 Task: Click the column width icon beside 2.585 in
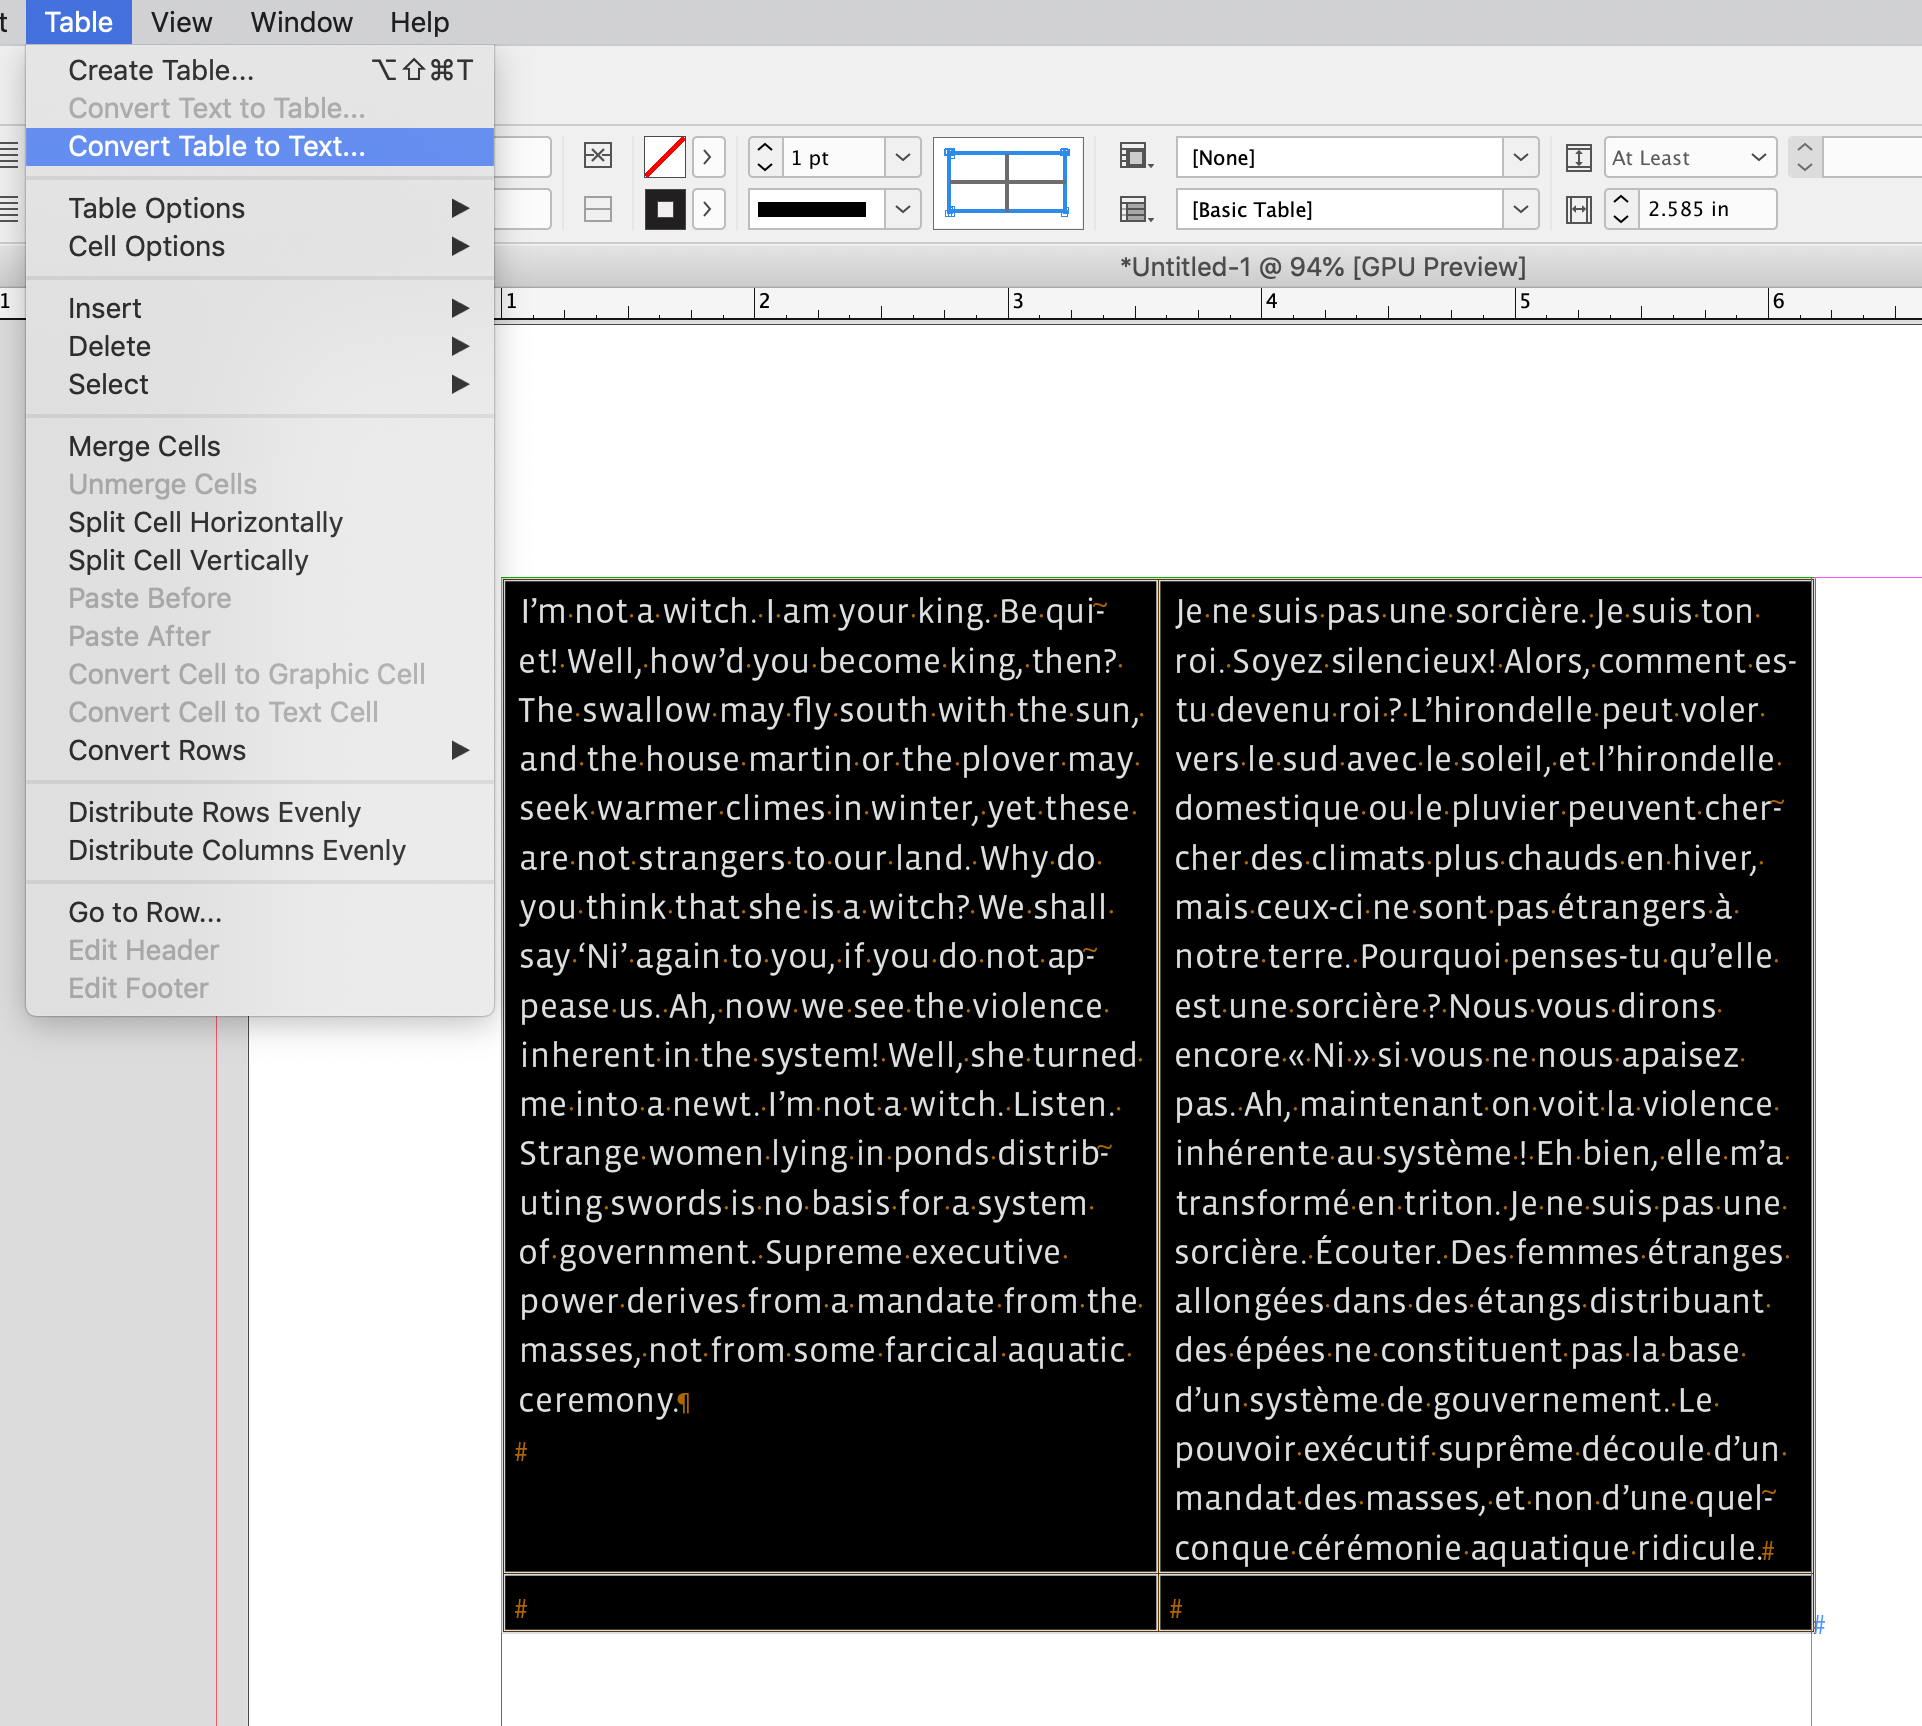[x=1580, y=209]
